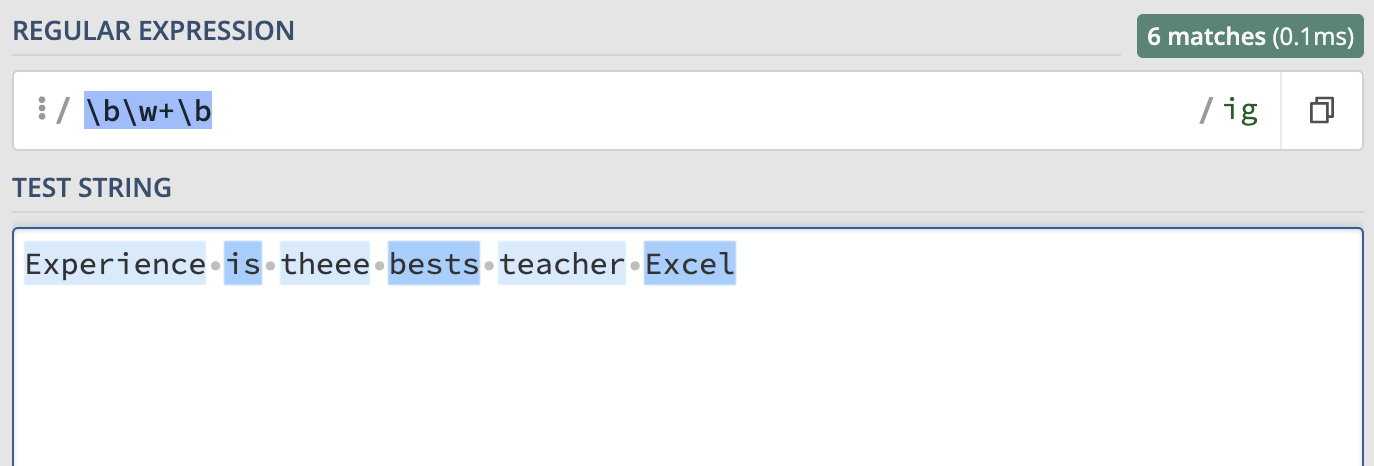Image resolution: width=1374 pixels, height=466 pixels.
Task: Click the space dot between "is" and "theee"
Action: click(x=271, y=265)
